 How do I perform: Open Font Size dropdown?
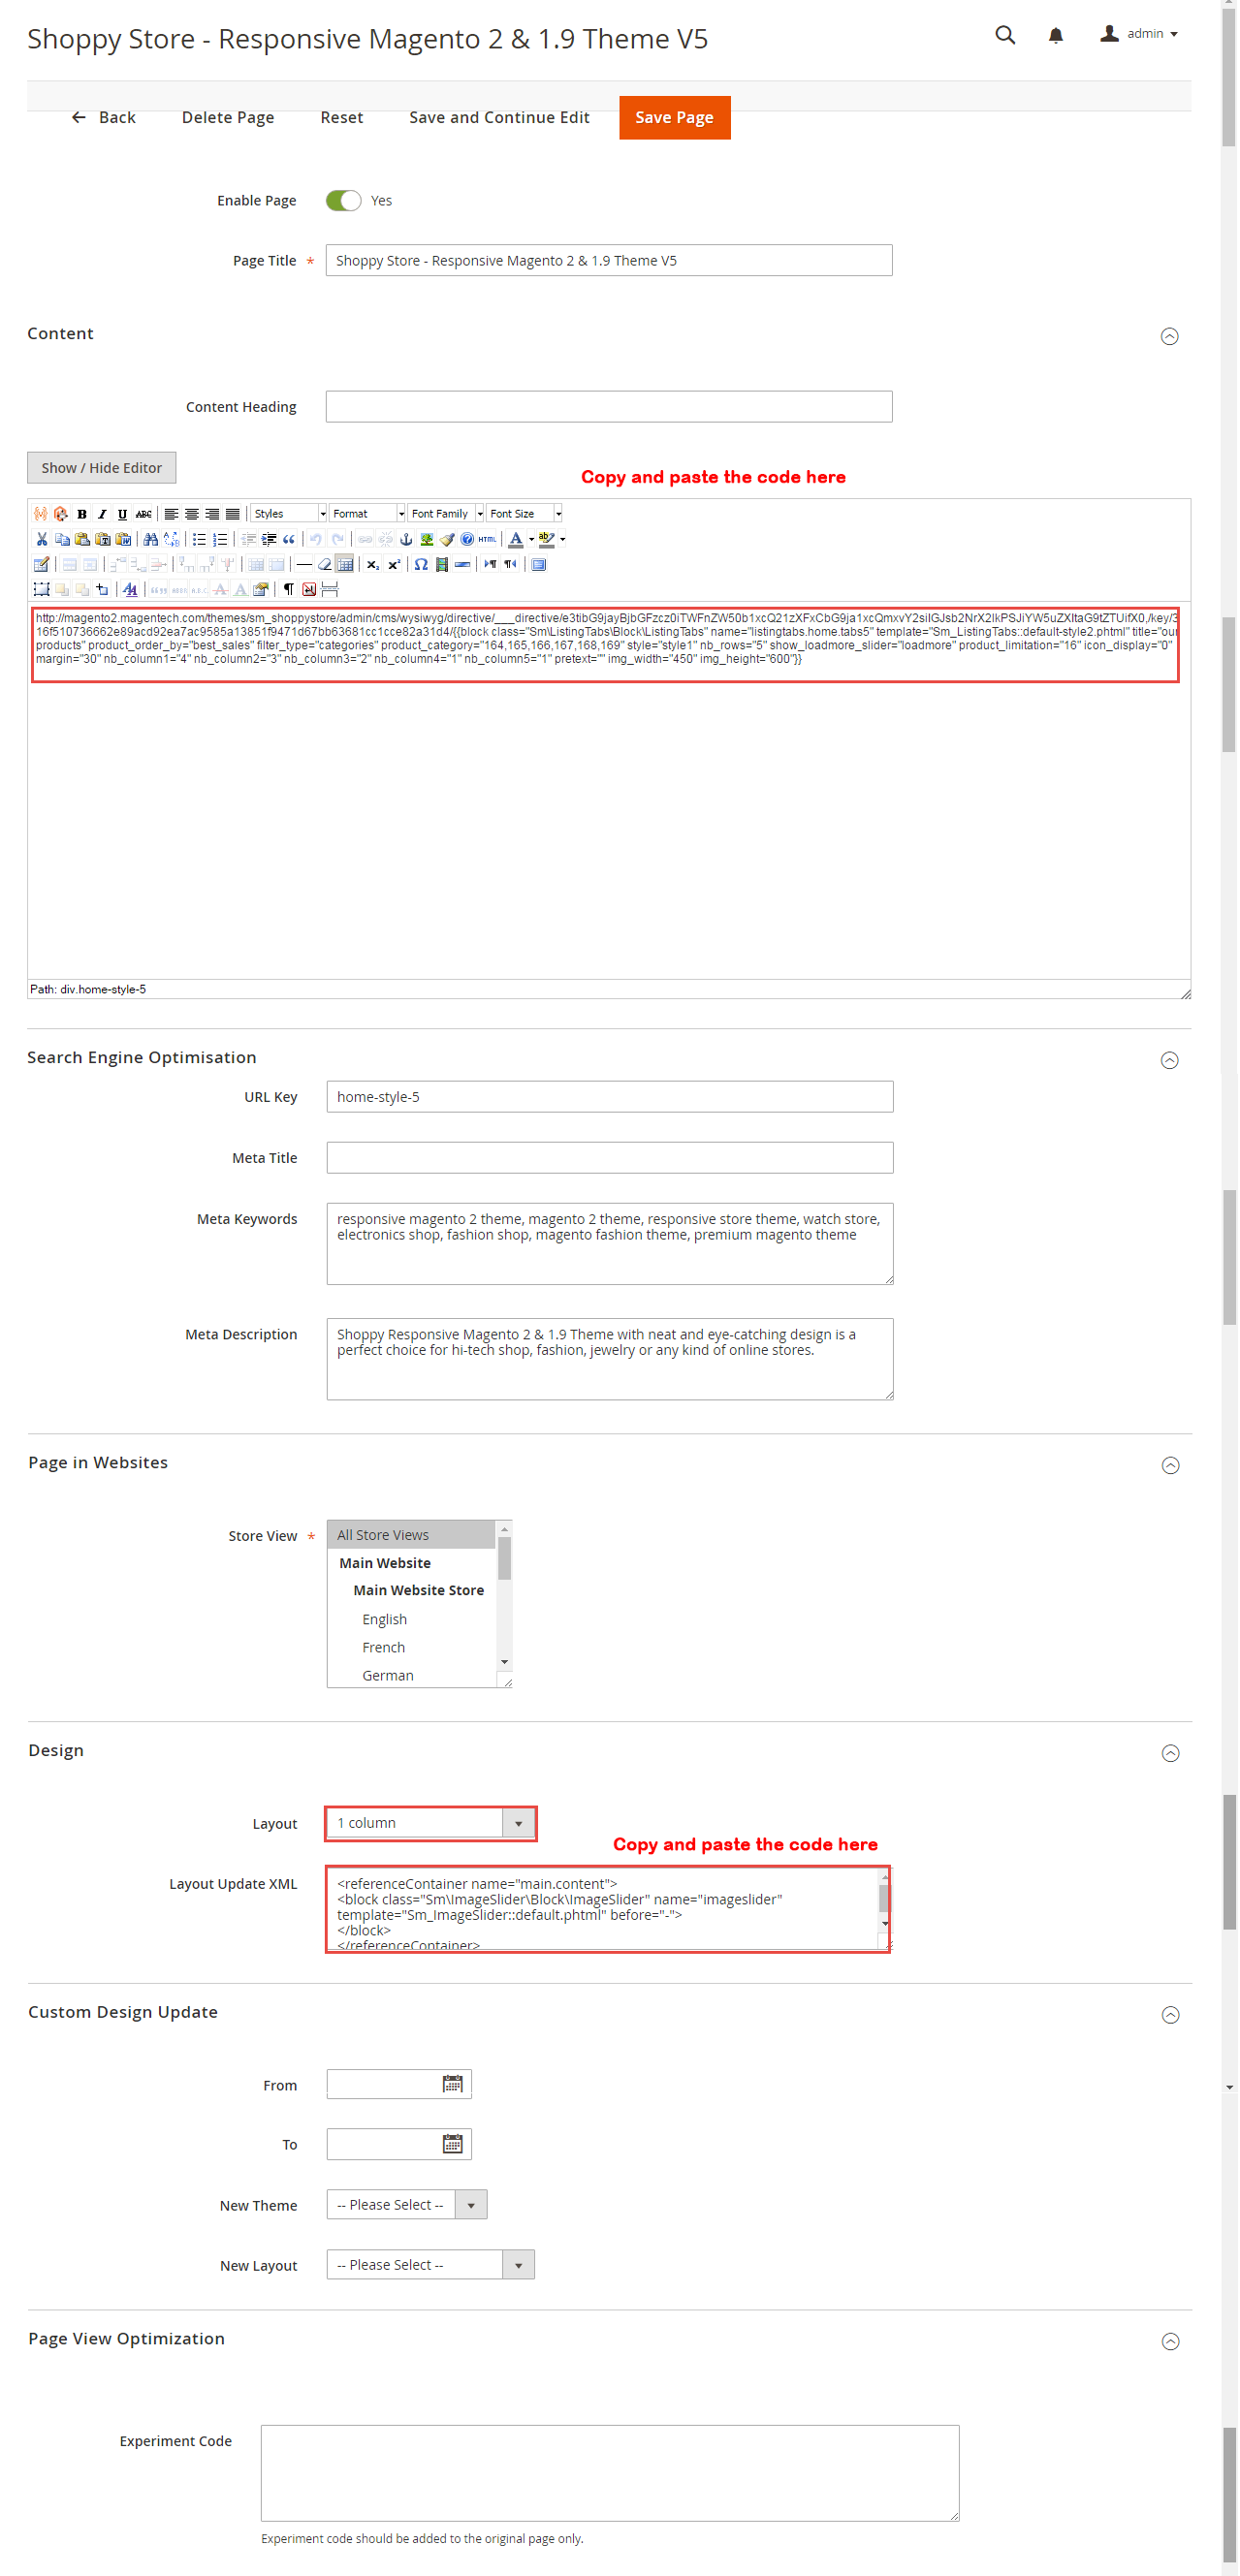pos(524,514)
